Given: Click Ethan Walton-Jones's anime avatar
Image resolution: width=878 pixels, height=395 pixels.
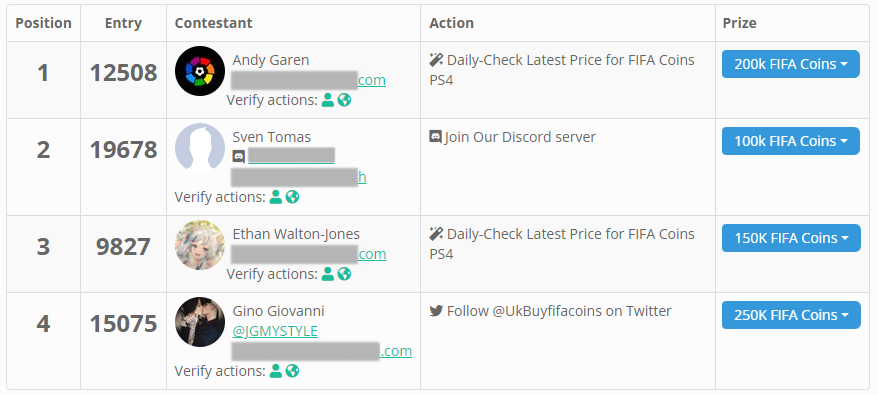Looking at the screenshot, I should (200, 245).
